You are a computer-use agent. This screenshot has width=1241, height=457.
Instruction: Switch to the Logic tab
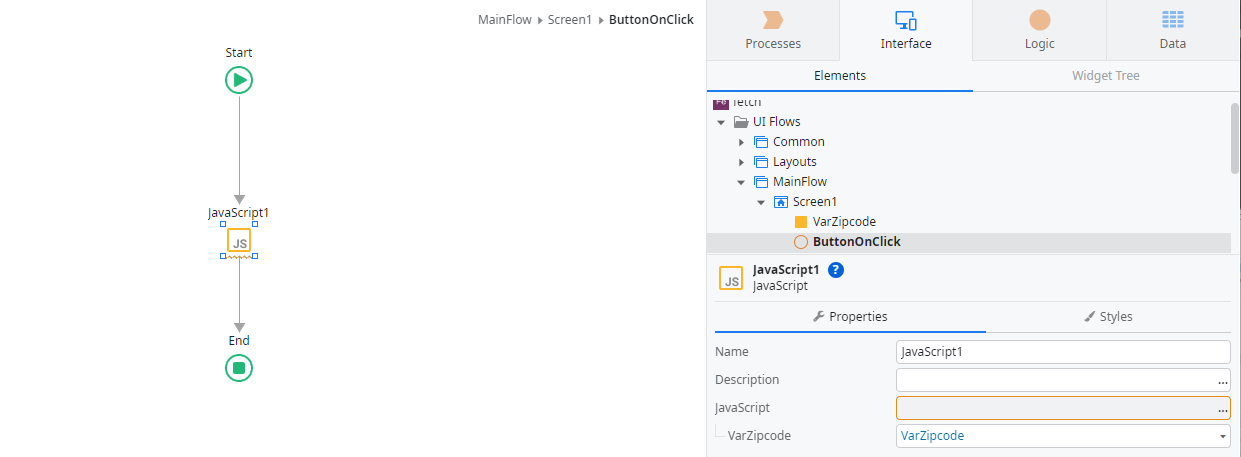pyautogui.click(x=1039, y=29)
